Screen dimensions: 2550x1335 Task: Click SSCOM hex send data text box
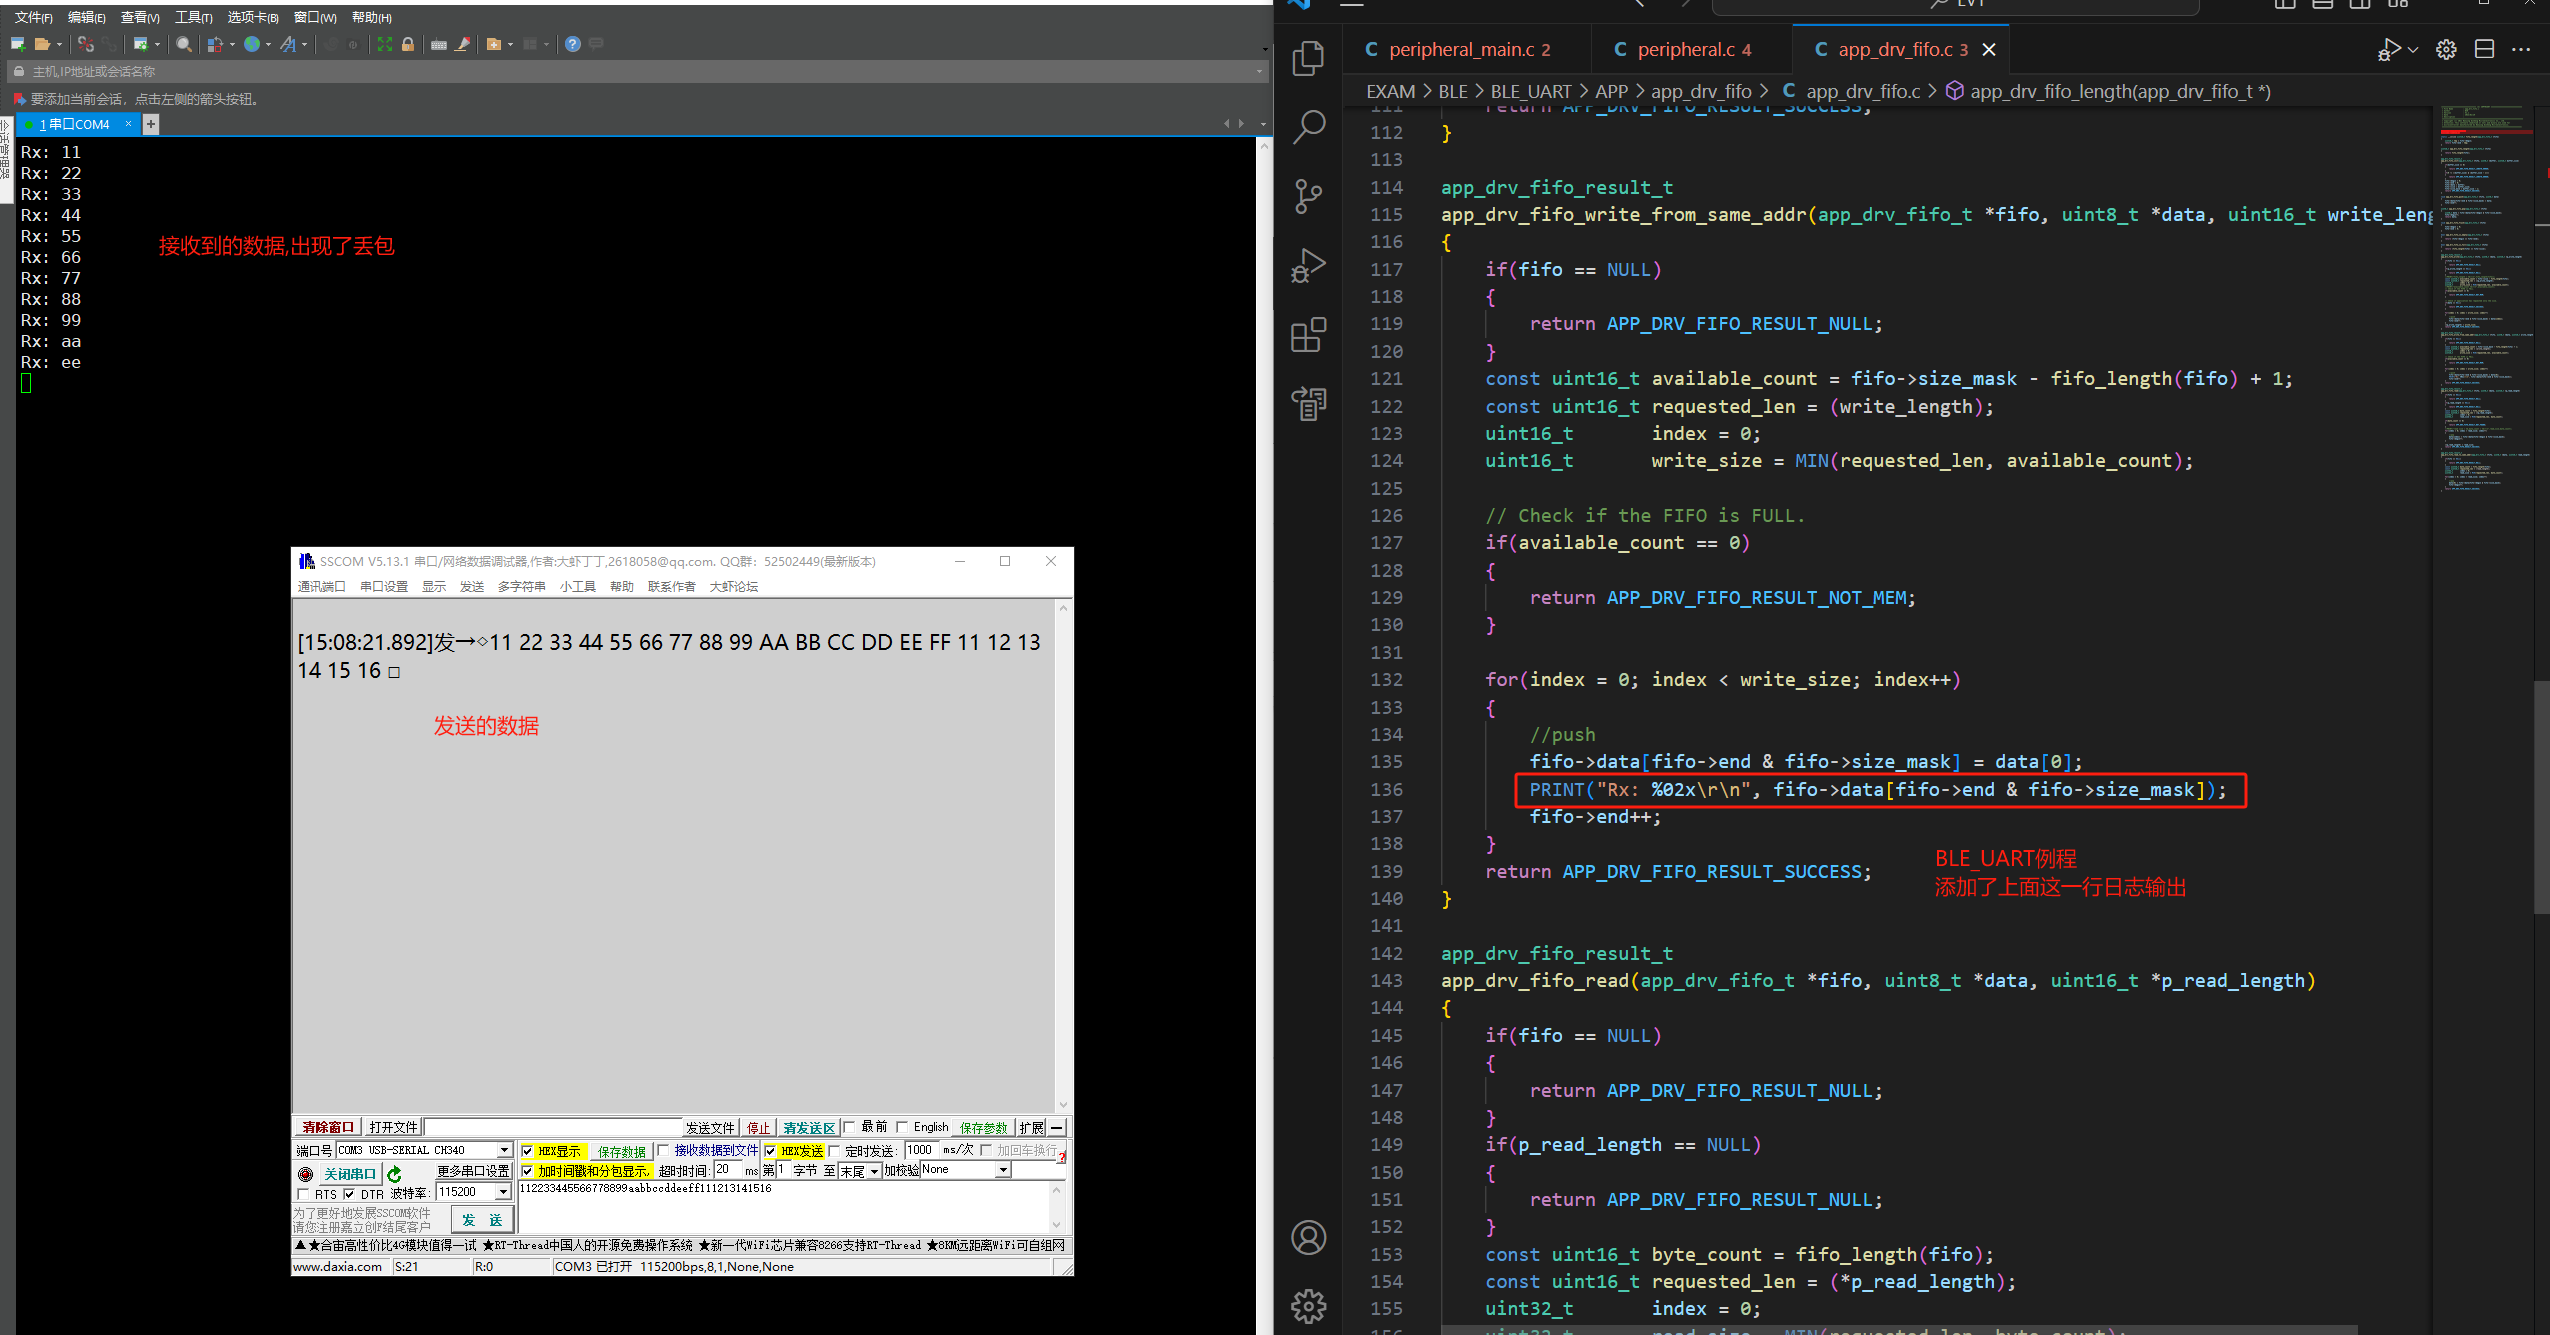click(783, 1208)
